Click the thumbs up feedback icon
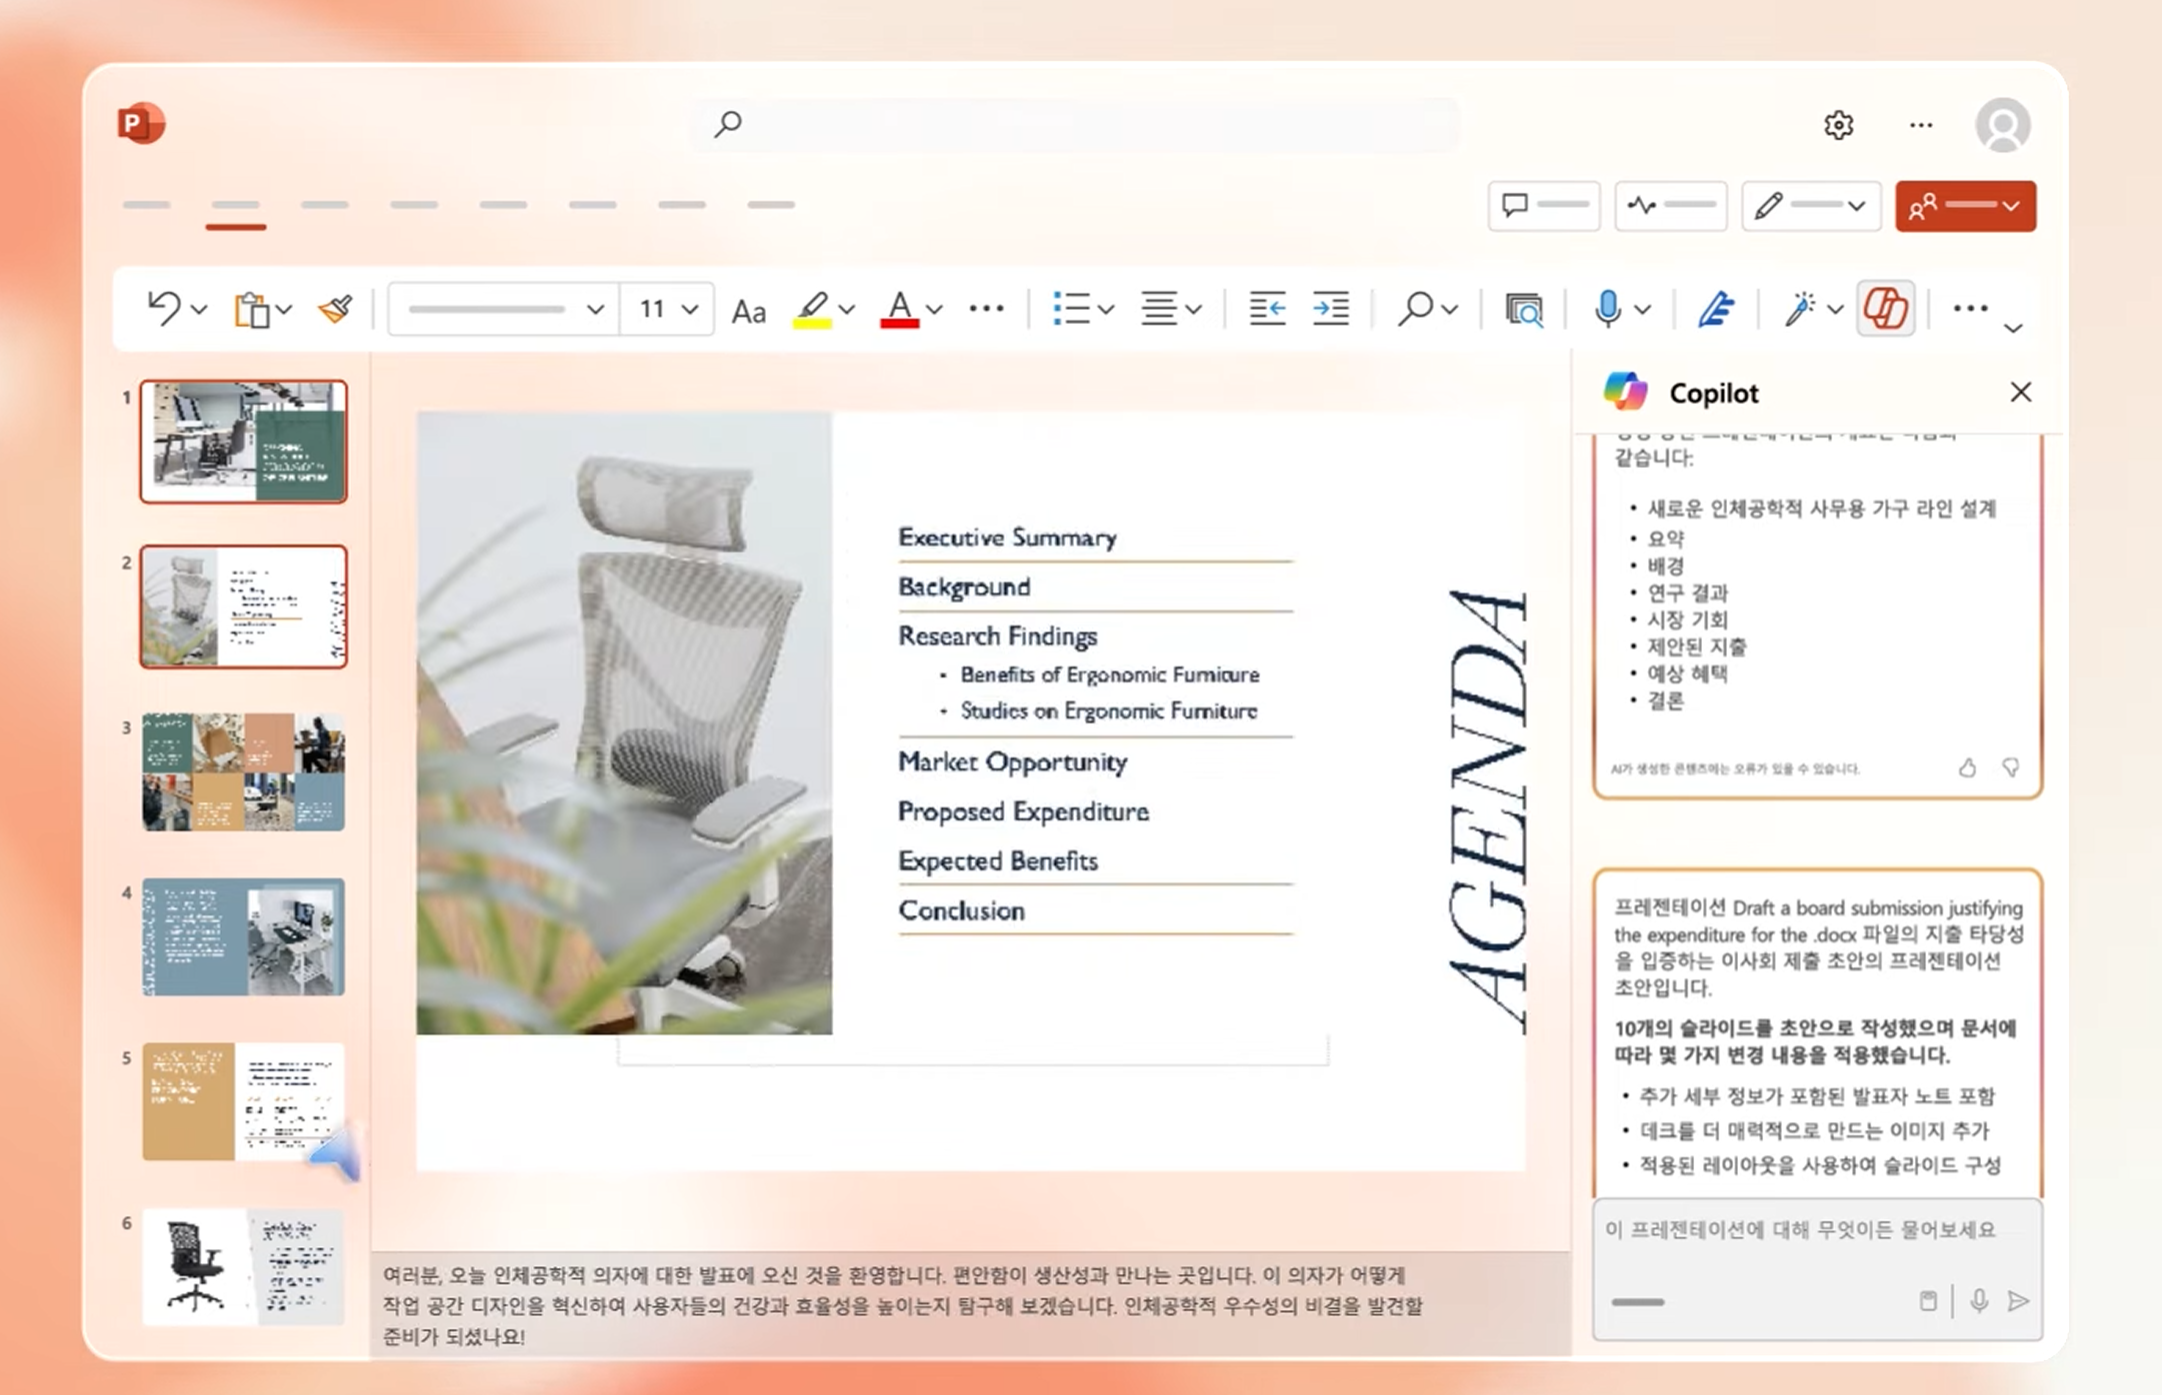 click(1967, 768)
